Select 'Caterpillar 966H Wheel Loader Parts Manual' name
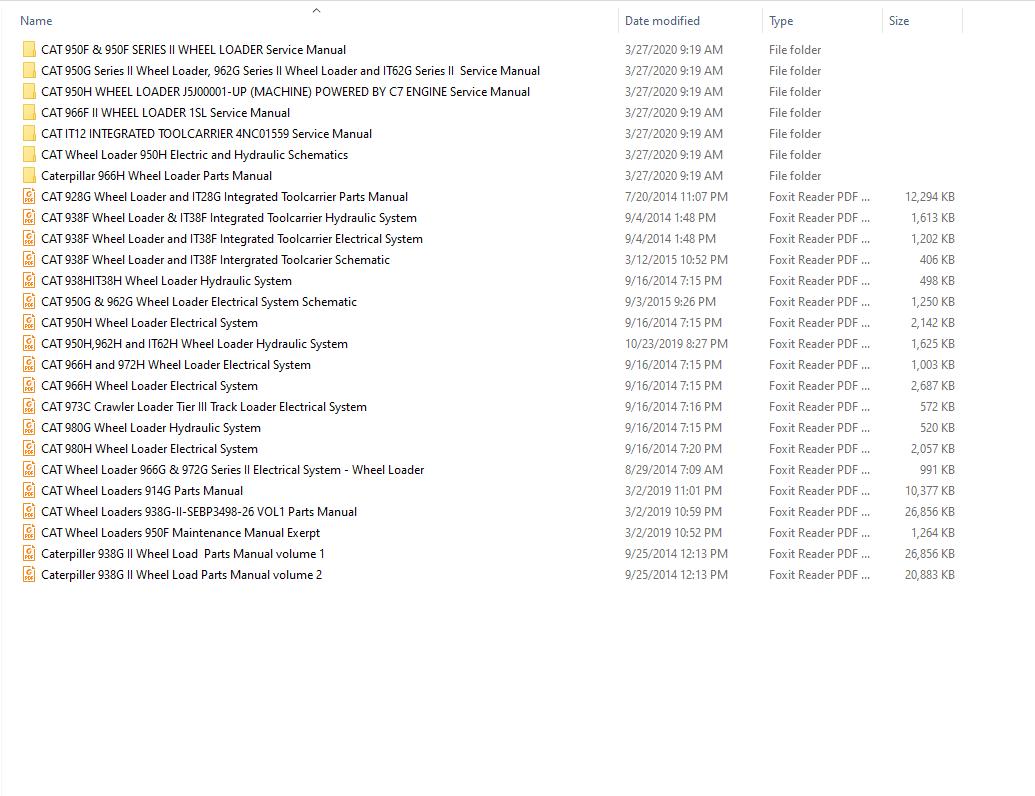The height and width of the screenshot is (796, 1035). pyautogui.click(x=156, y=176)
